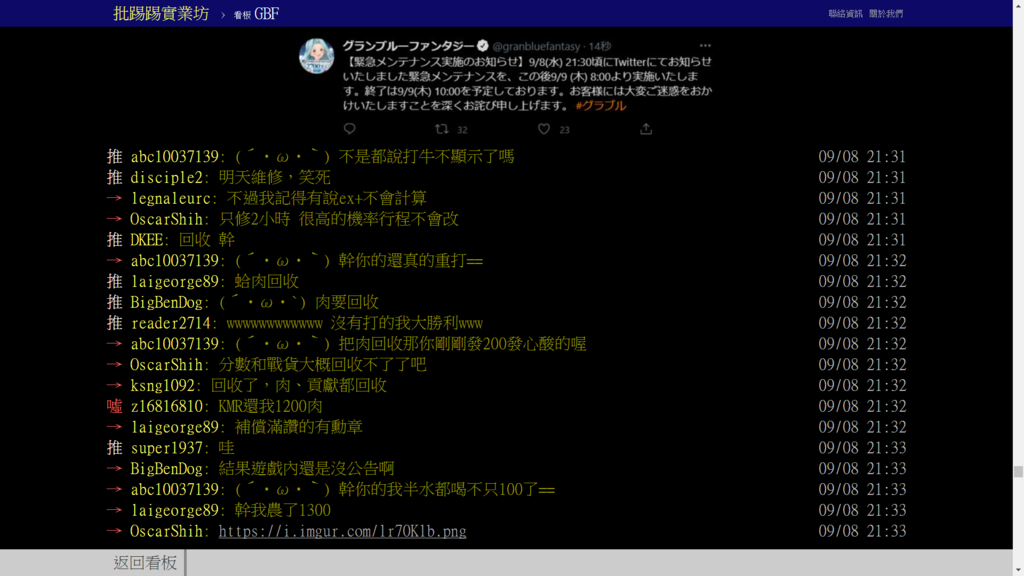
Task: Click username DKEE in comments
Action: click(146, 240)
